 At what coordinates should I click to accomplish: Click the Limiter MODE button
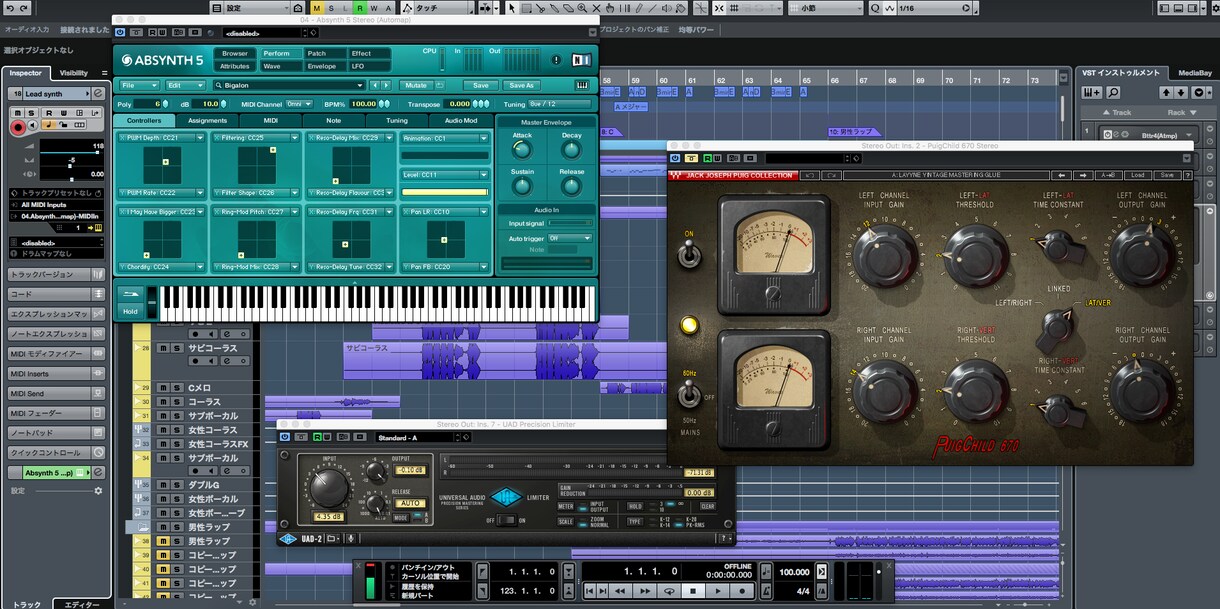pyautogui.click(x=401, y=518)
